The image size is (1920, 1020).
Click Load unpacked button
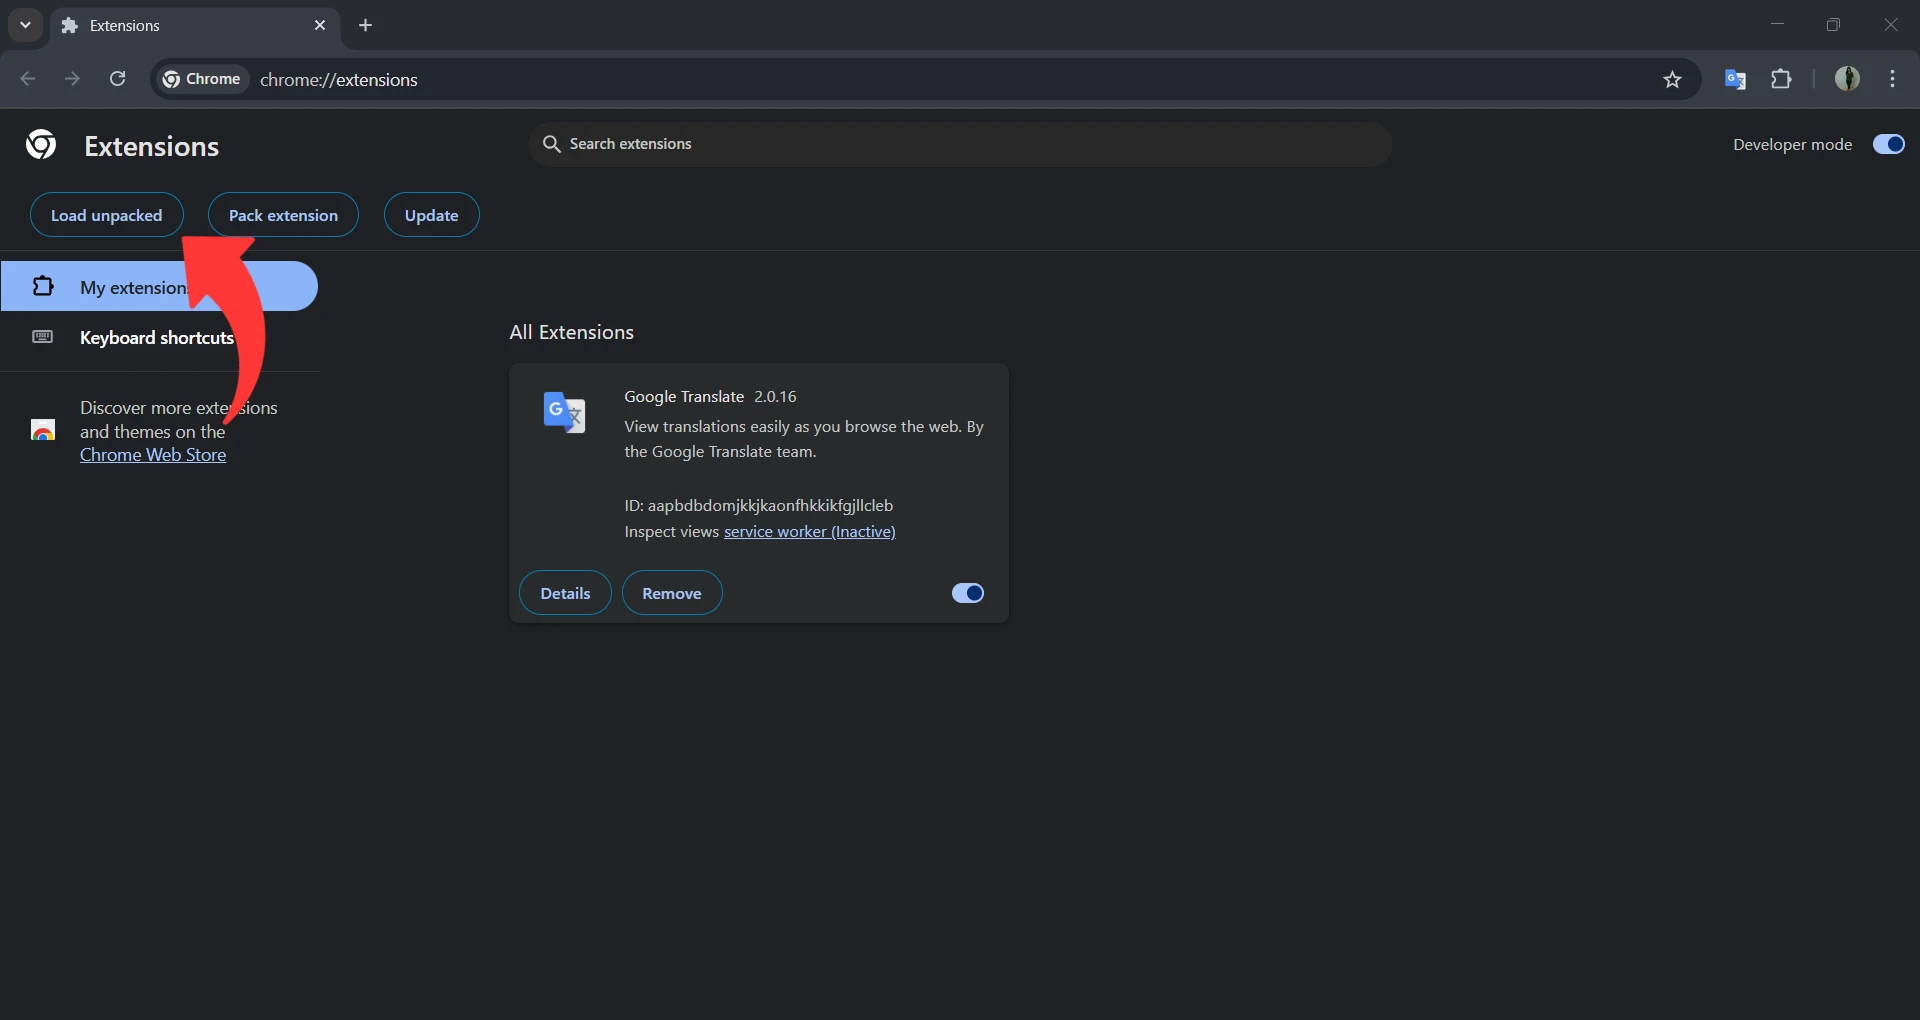(x=106, y=216)
